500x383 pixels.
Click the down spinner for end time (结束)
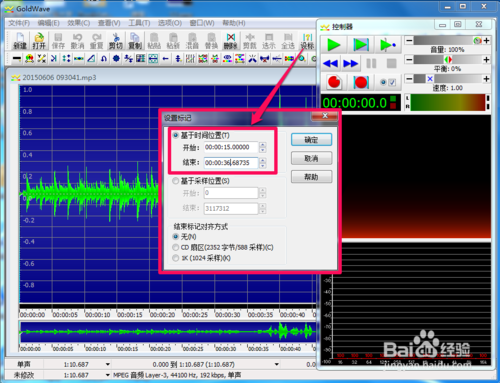(x=263, y=166)
